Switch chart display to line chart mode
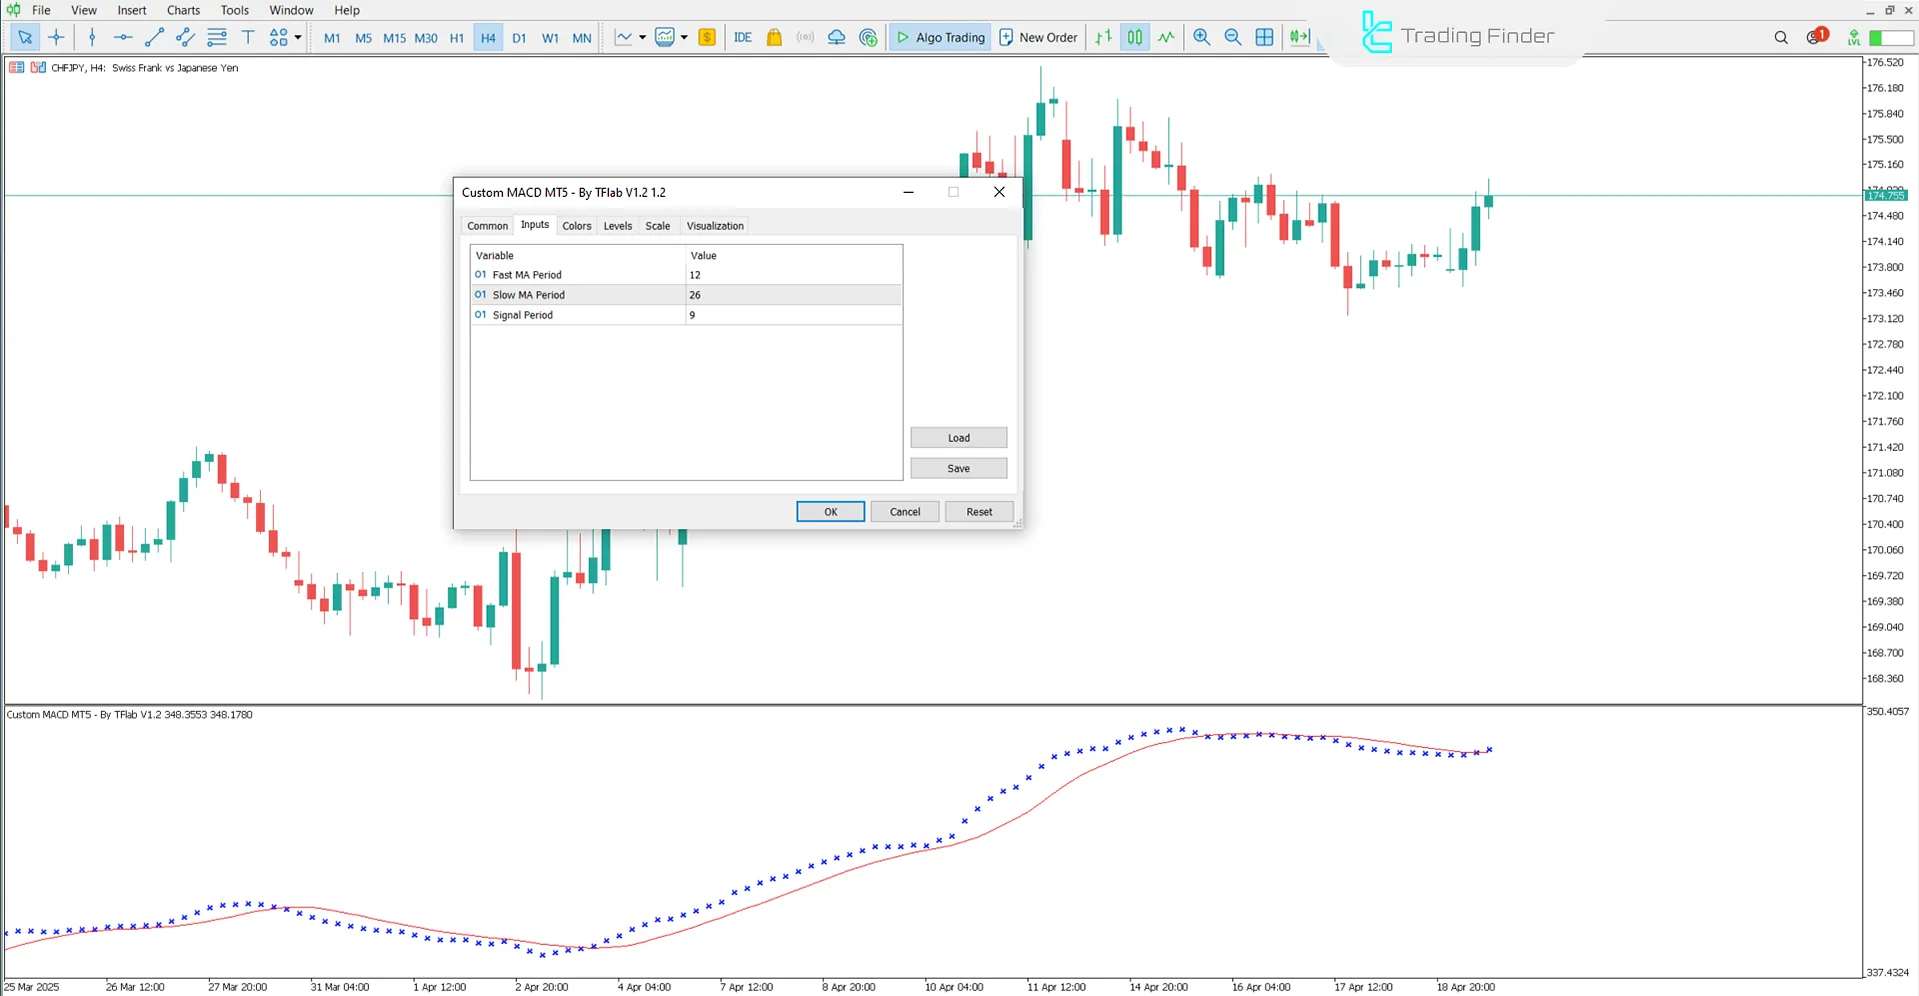The height and width of the screenshot is (996, 1919). tap(1166, 37)
